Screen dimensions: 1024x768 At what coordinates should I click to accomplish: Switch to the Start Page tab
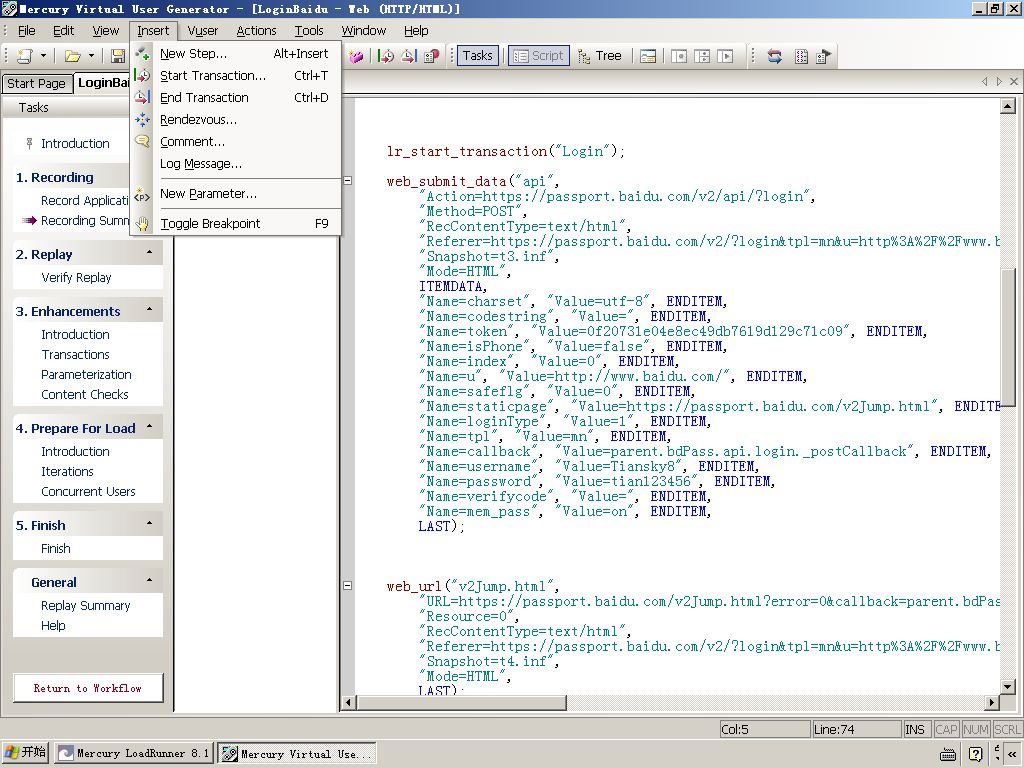(36, 84)
